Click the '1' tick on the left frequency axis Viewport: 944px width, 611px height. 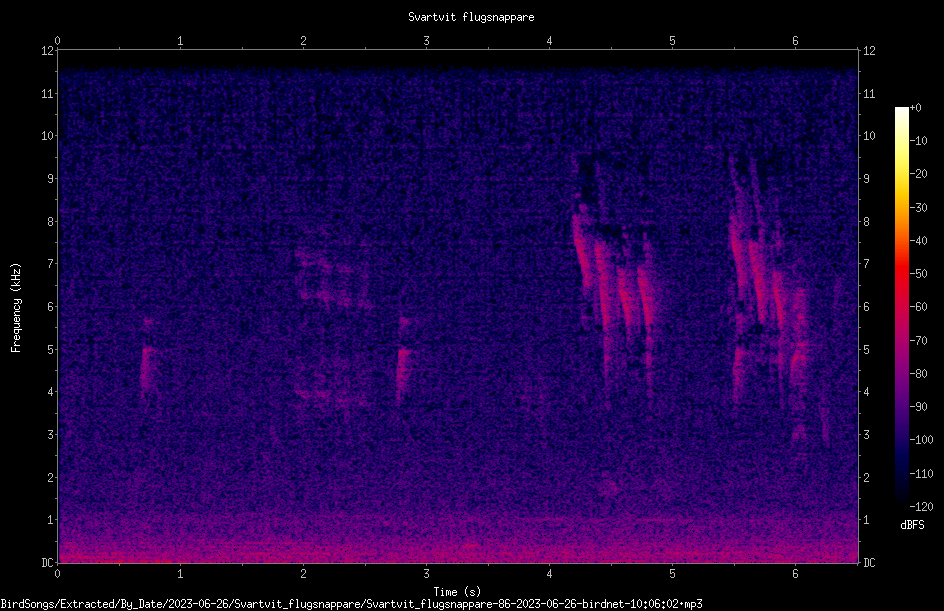click(x=51, y=520)
